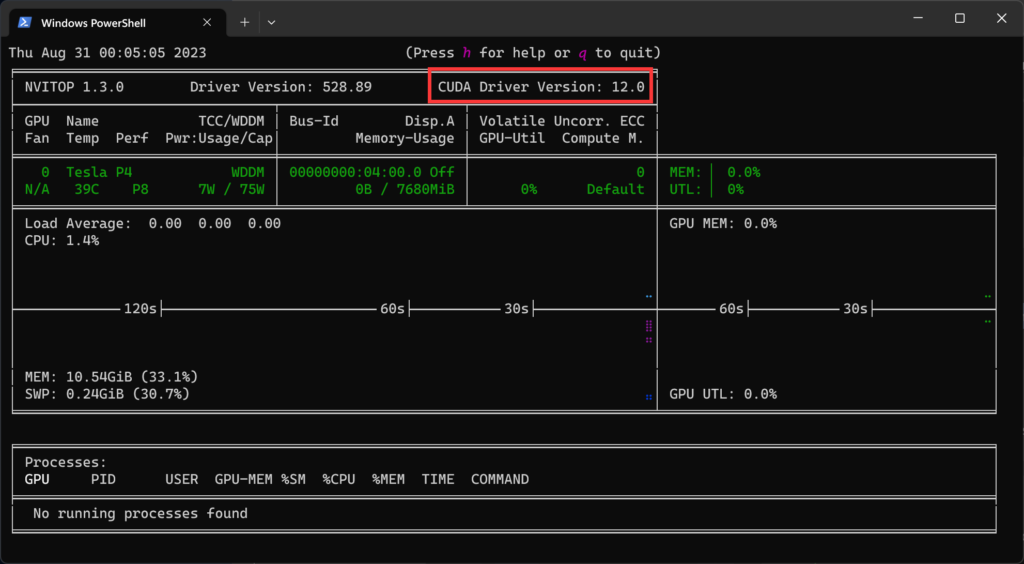Click the Bus-Id column header
1024x564 pixels.
pyautogui.click(x=314, y=121)
